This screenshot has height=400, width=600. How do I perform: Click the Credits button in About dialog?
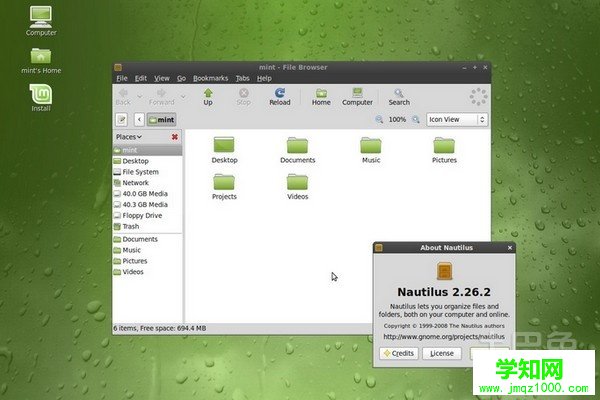tap(399, 353)
